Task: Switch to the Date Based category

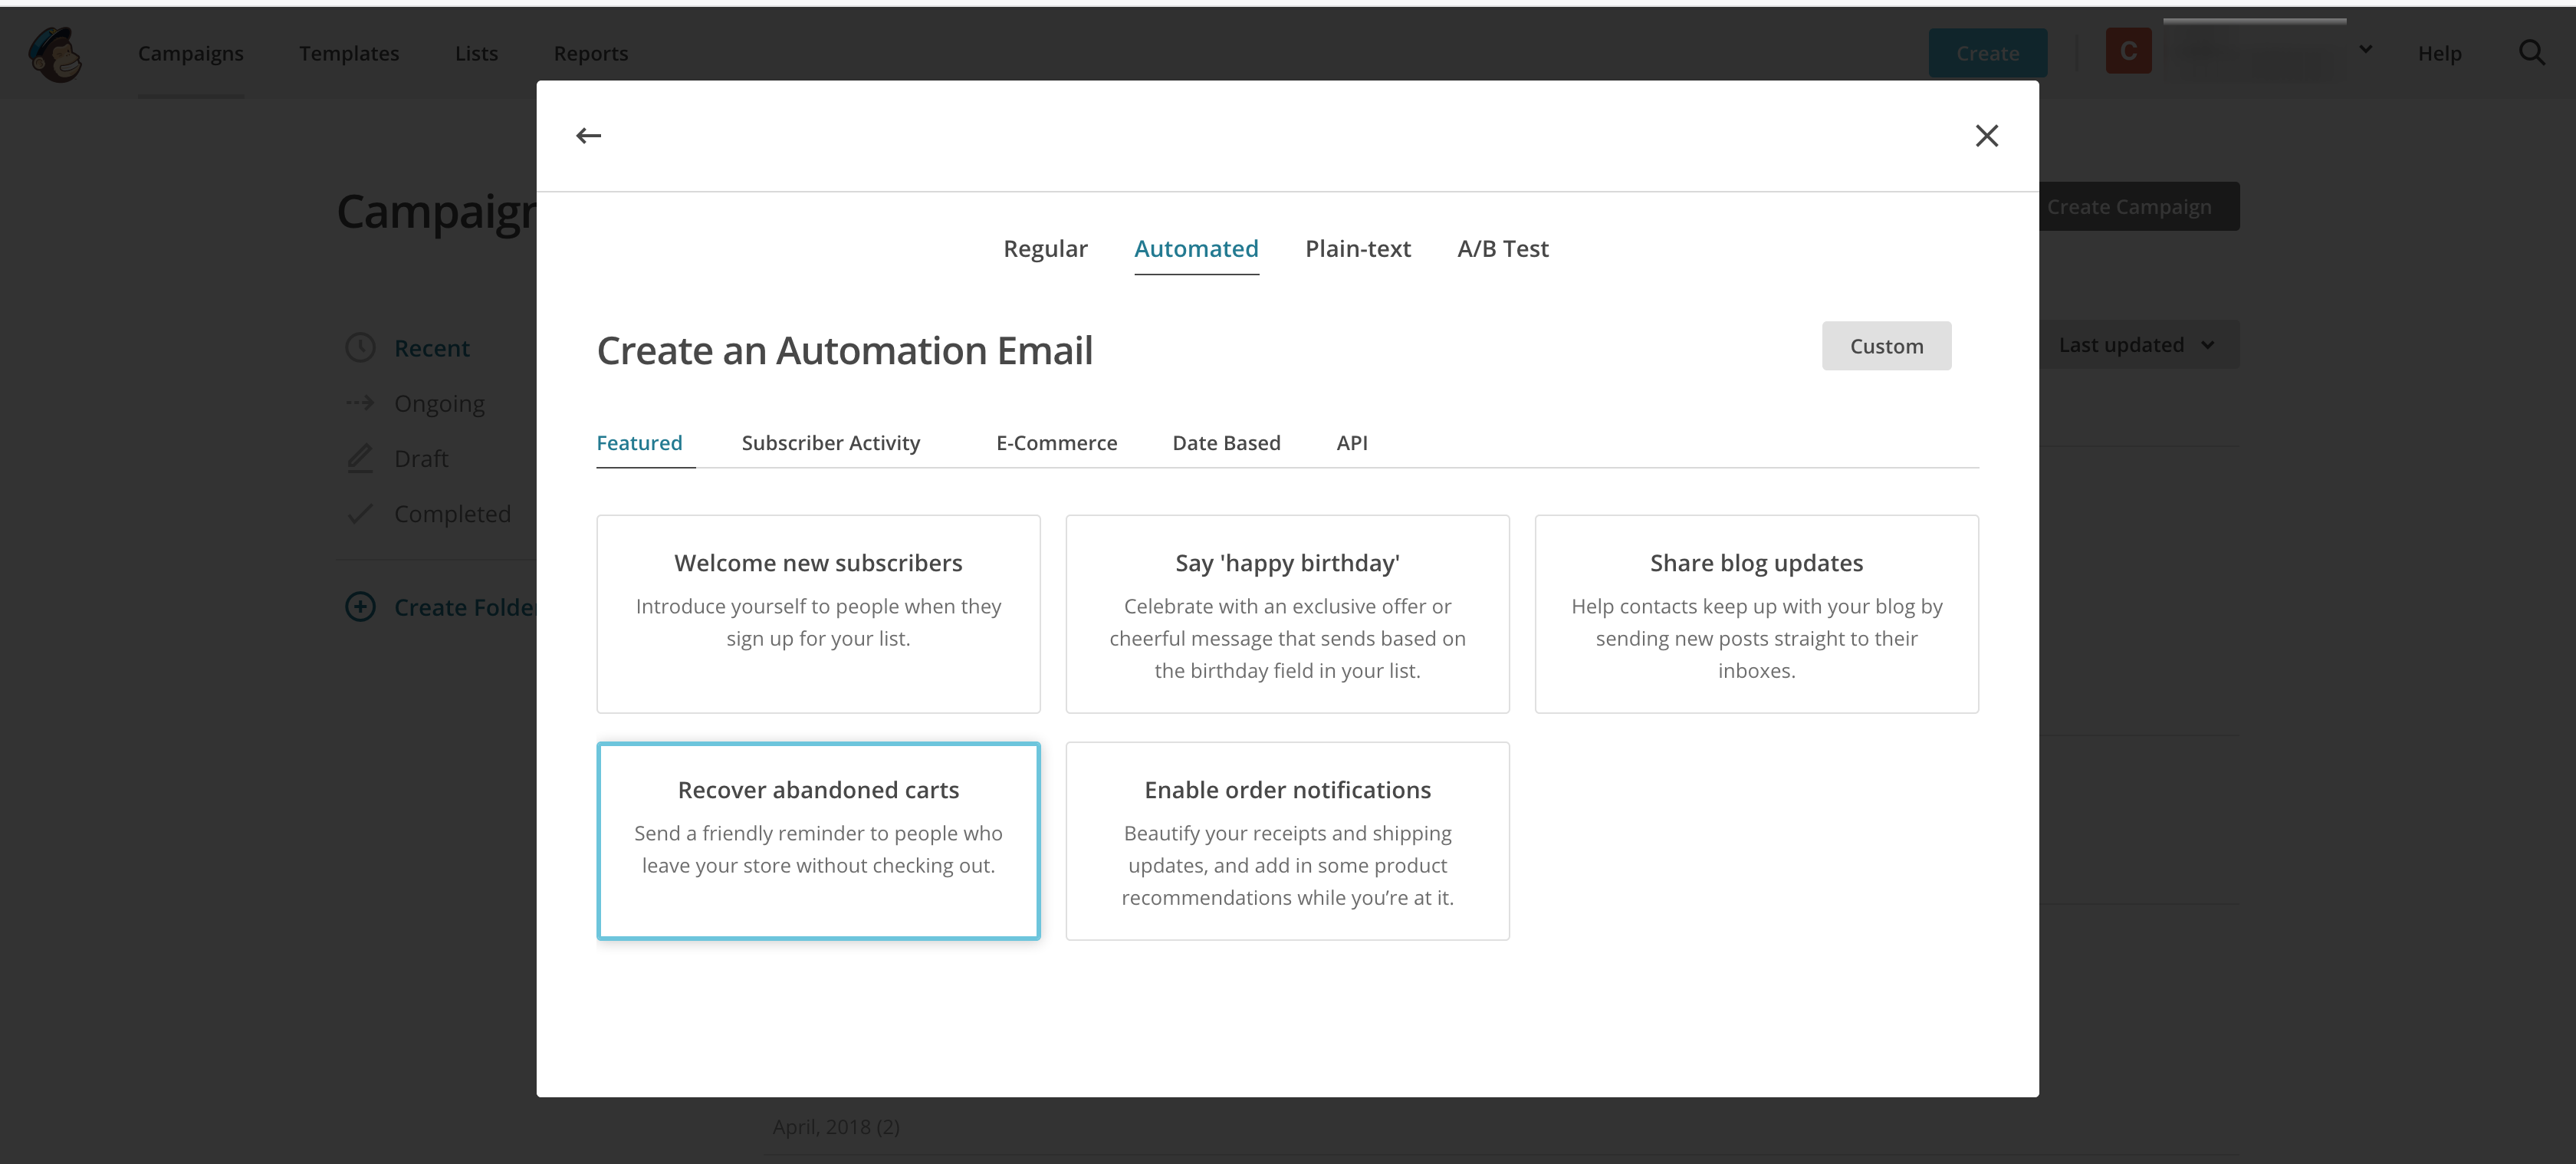Action: click(1226, 443)
